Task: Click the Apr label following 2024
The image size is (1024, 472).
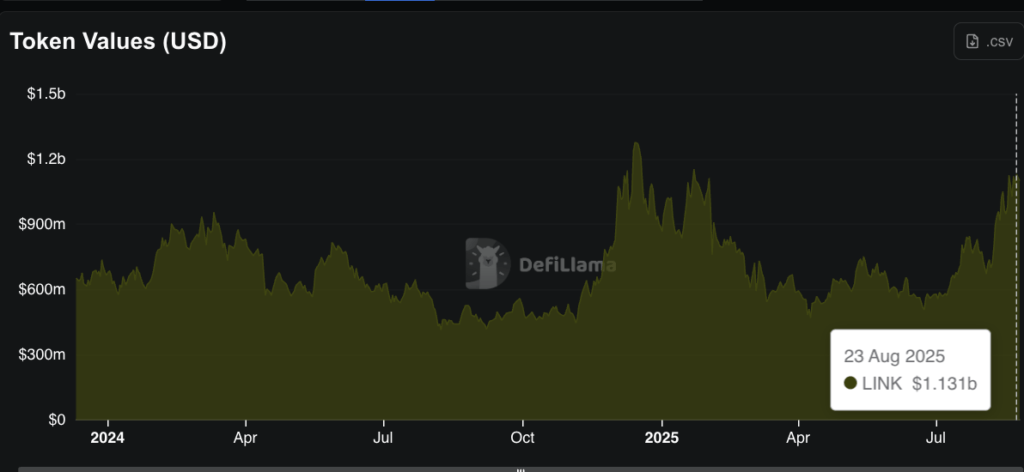Action: (x=246, y=437)
